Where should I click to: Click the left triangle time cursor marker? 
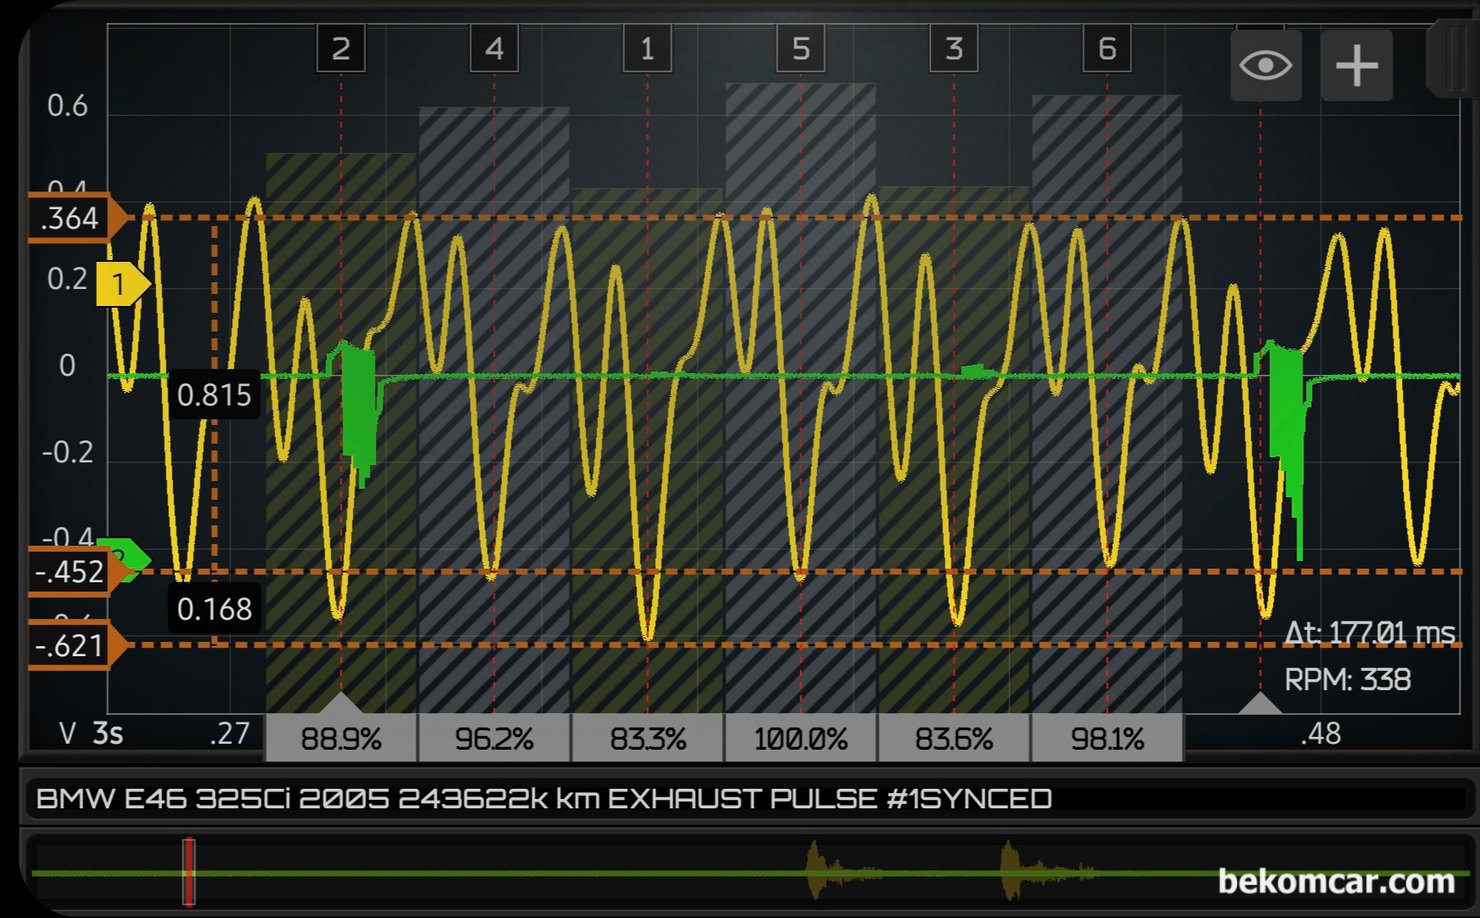(x=340, y=702)
